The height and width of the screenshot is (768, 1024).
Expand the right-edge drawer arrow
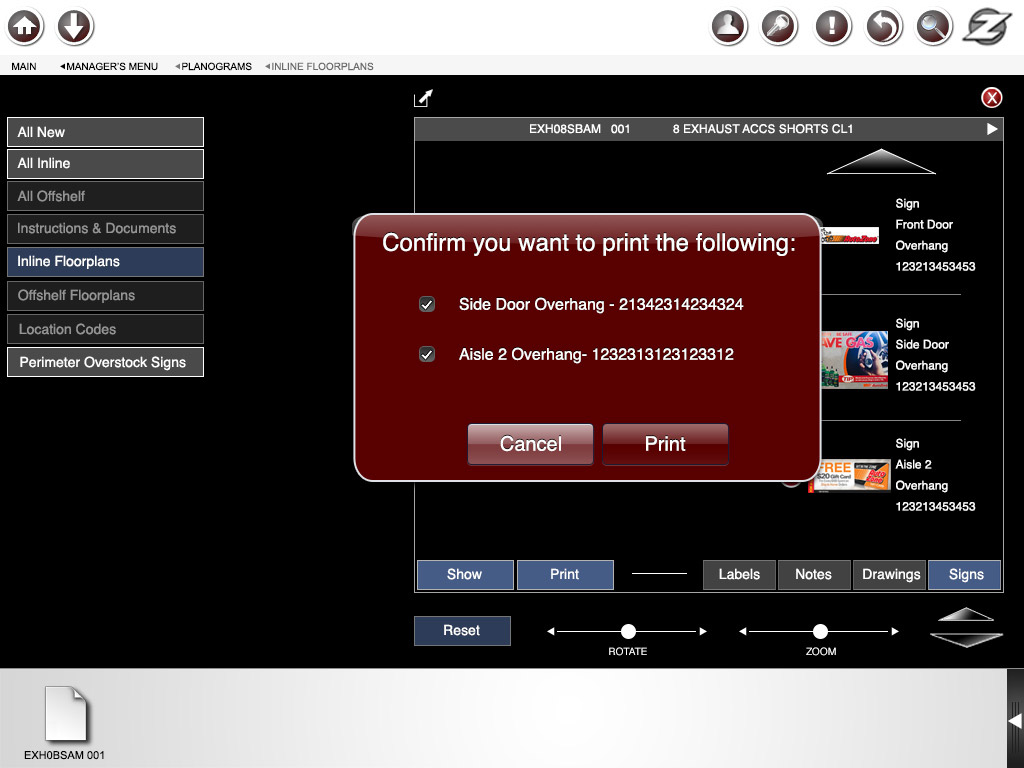1015,720
